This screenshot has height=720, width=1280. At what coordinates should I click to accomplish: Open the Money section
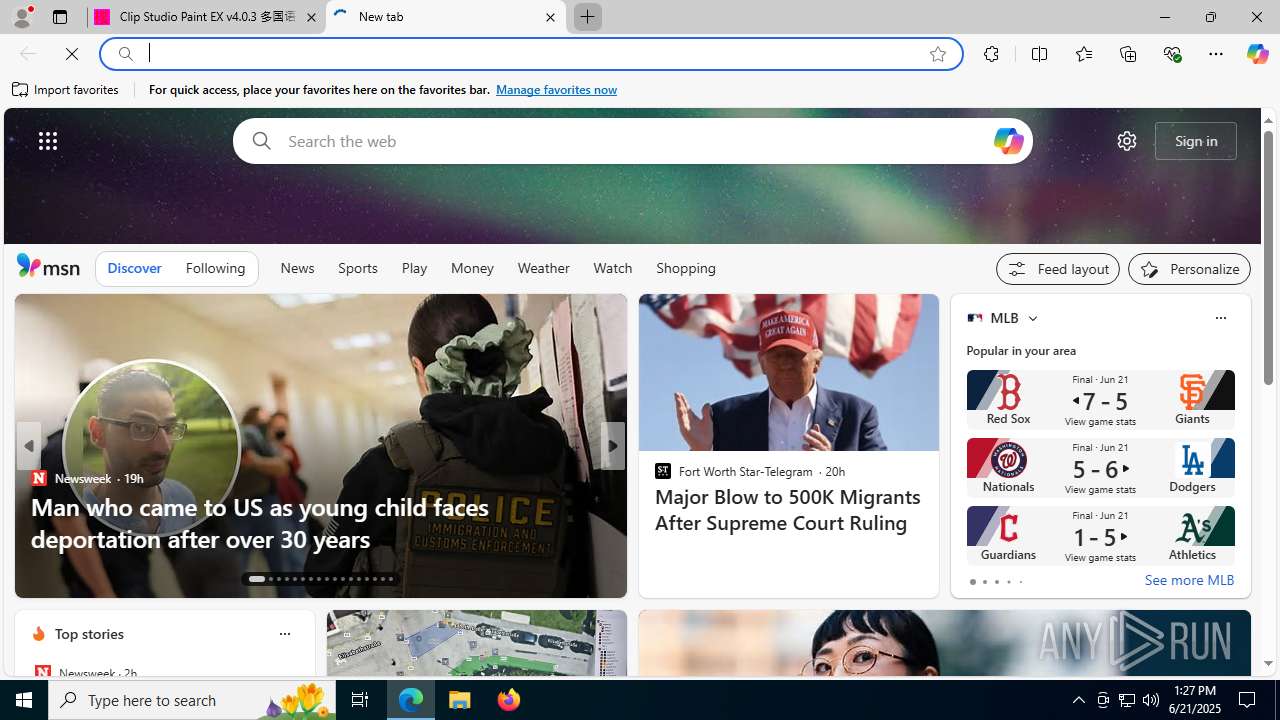472,268
